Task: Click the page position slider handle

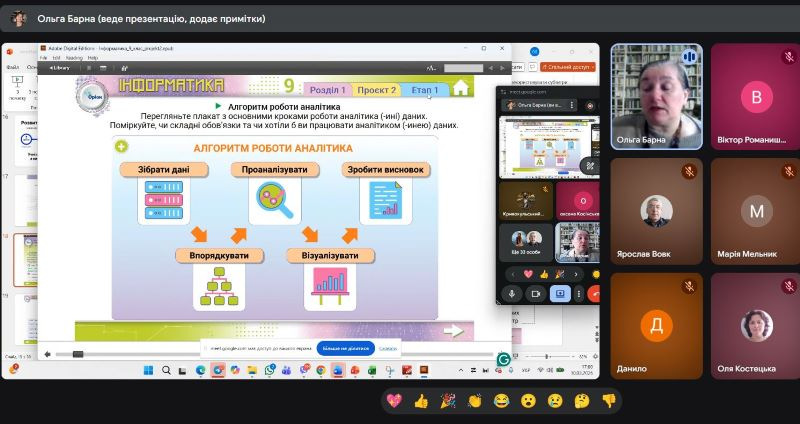Action: [77, 353]
